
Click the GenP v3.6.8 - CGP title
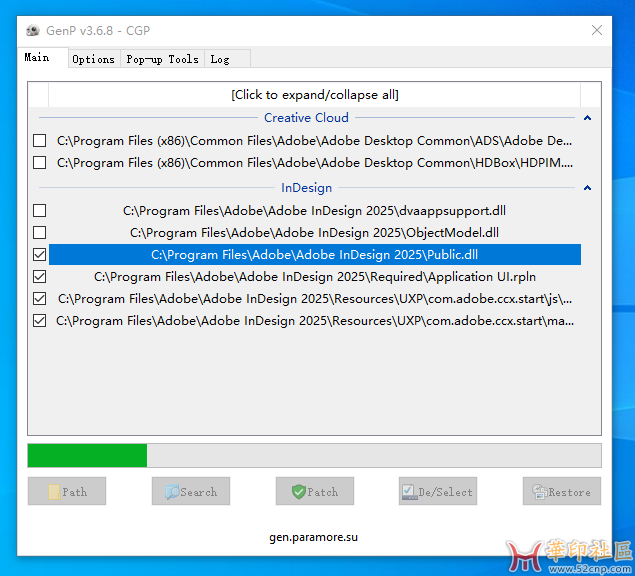98,30
